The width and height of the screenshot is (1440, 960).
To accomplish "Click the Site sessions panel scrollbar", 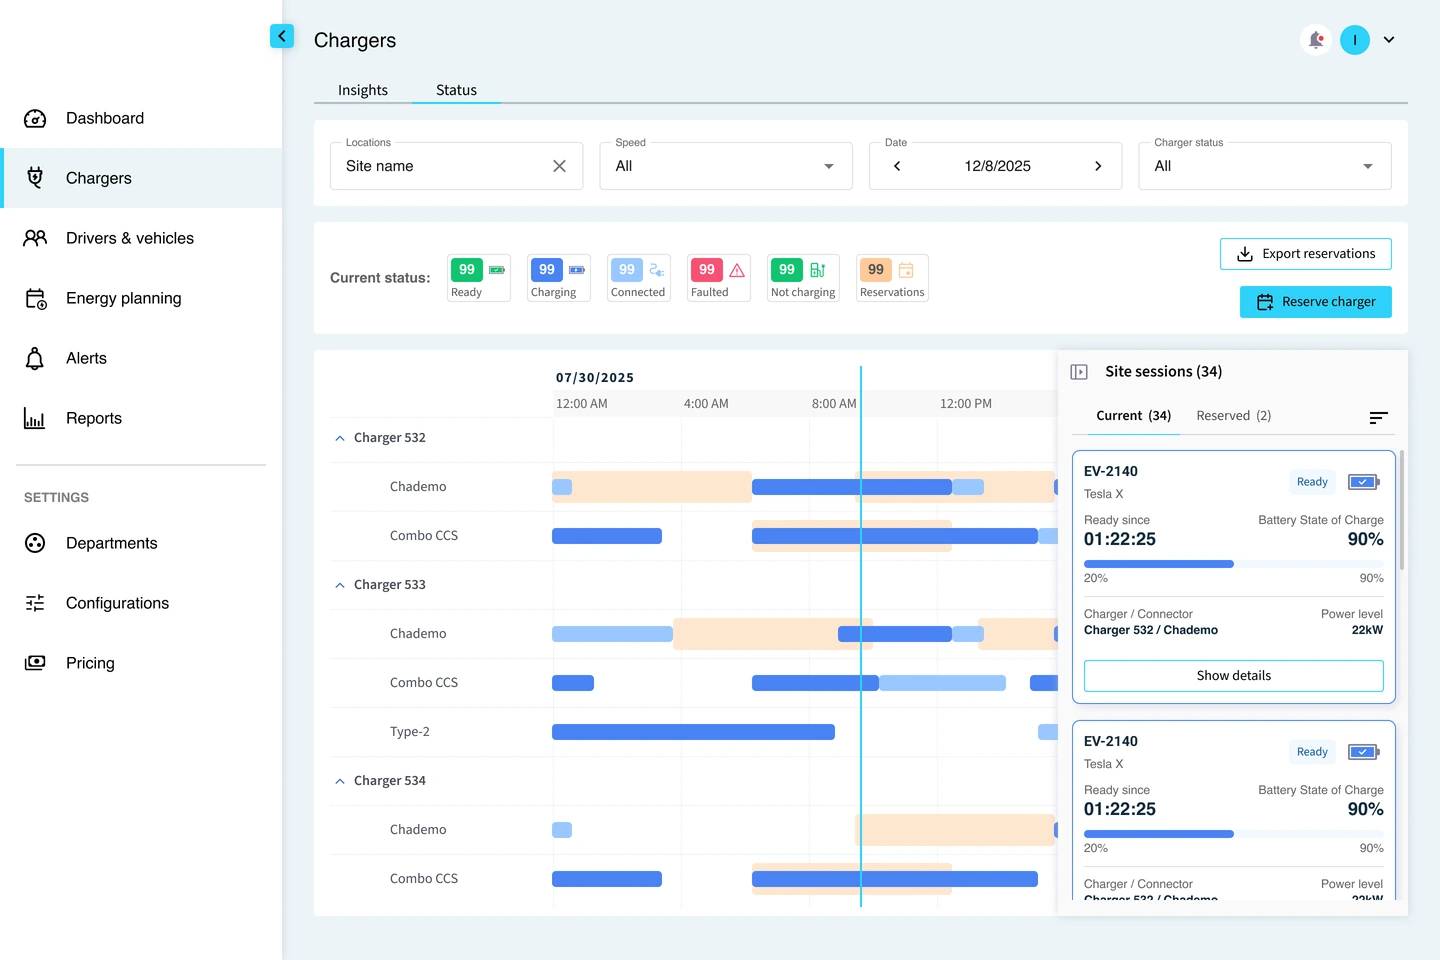I will [x=1402, y=510].
